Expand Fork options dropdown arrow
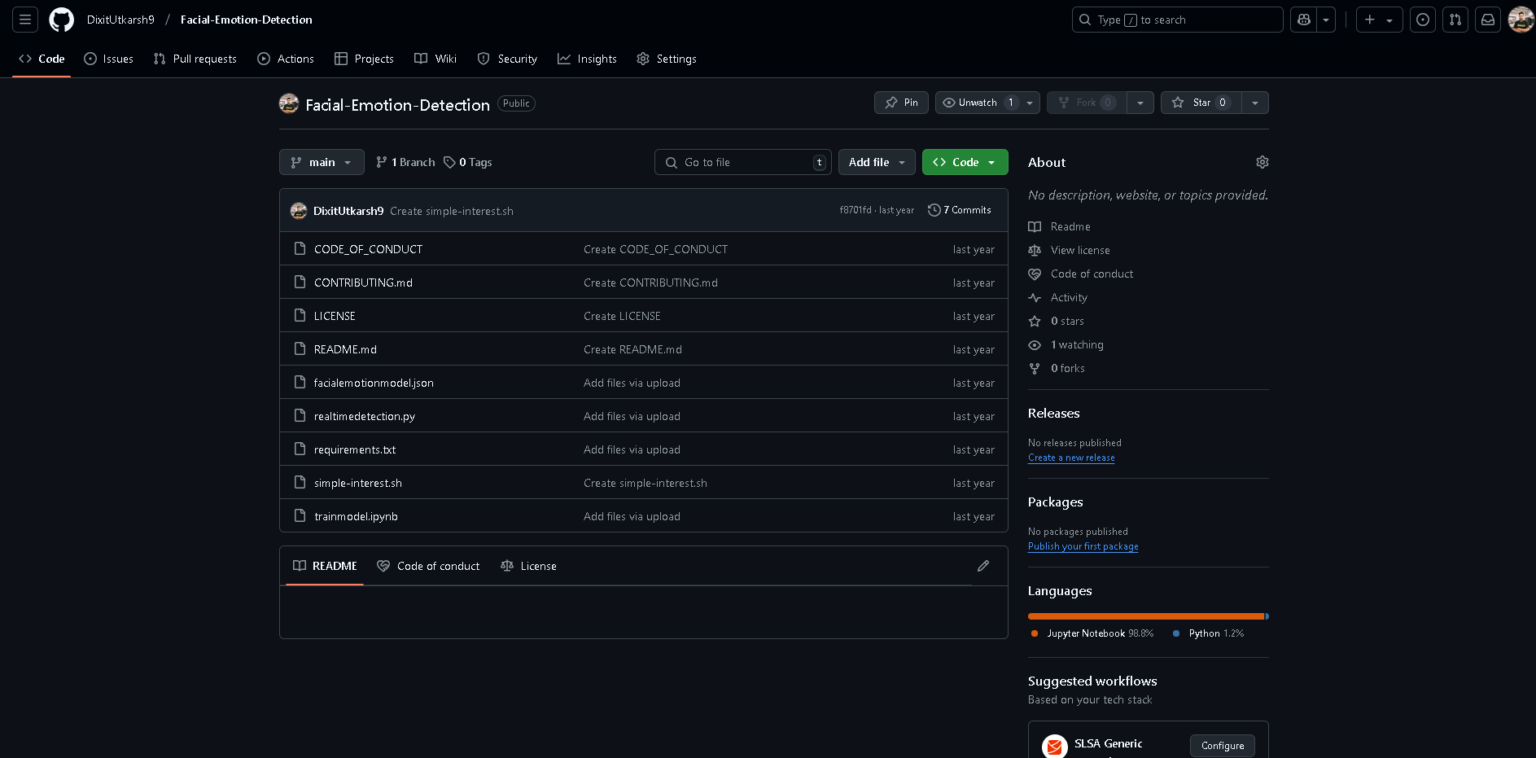Image resolution: width=1536 pixels, height=758 pixels. tap(1140, 103)
